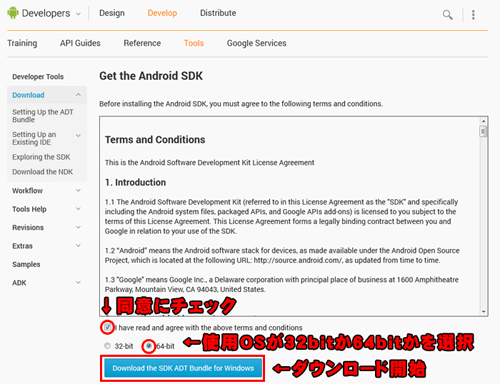Click the Terms and Conditions heading
The image size is (500, 384).
pyautogui.click(x=155, y=140)
